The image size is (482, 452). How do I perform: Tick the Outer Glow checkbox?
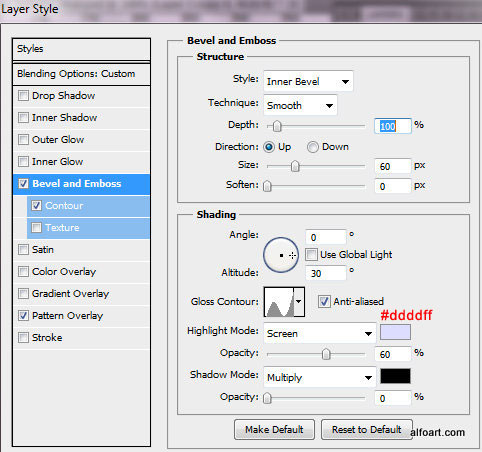click(23, 140)
